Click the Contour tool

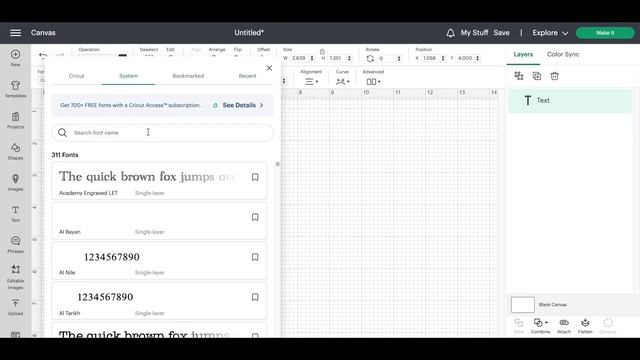(608, 326)
